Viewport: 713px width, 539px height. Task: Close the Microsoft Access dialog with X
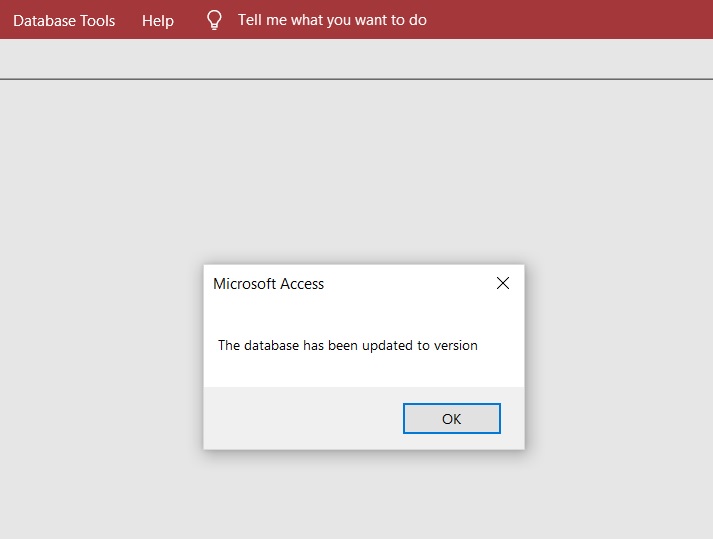[x=503, y=283]
